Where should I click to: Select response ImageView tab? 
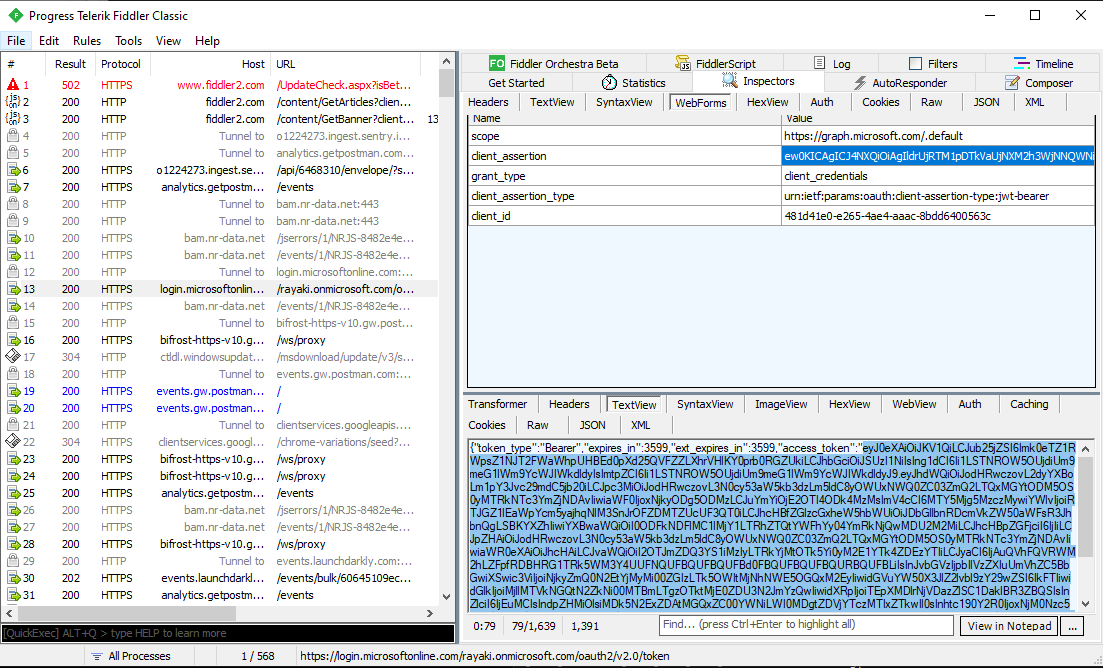click(781, 404)
